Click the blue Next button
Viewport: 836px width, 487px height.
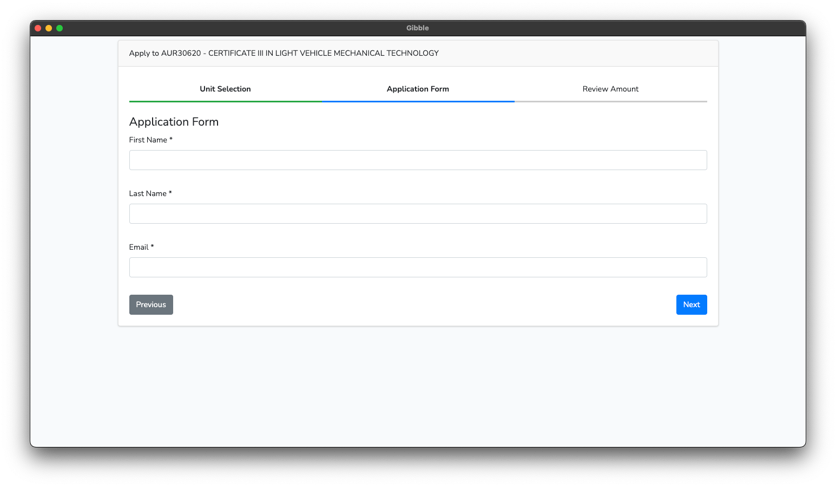691,305
